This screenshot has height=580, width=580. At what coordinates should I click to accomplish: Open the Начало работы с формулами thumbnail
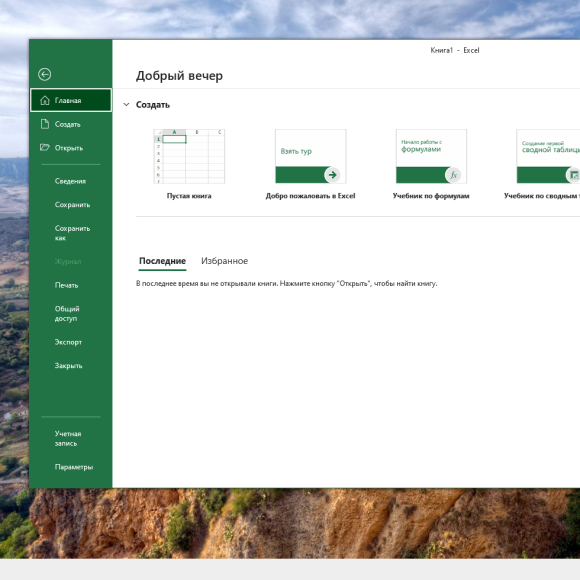[431, 156]
